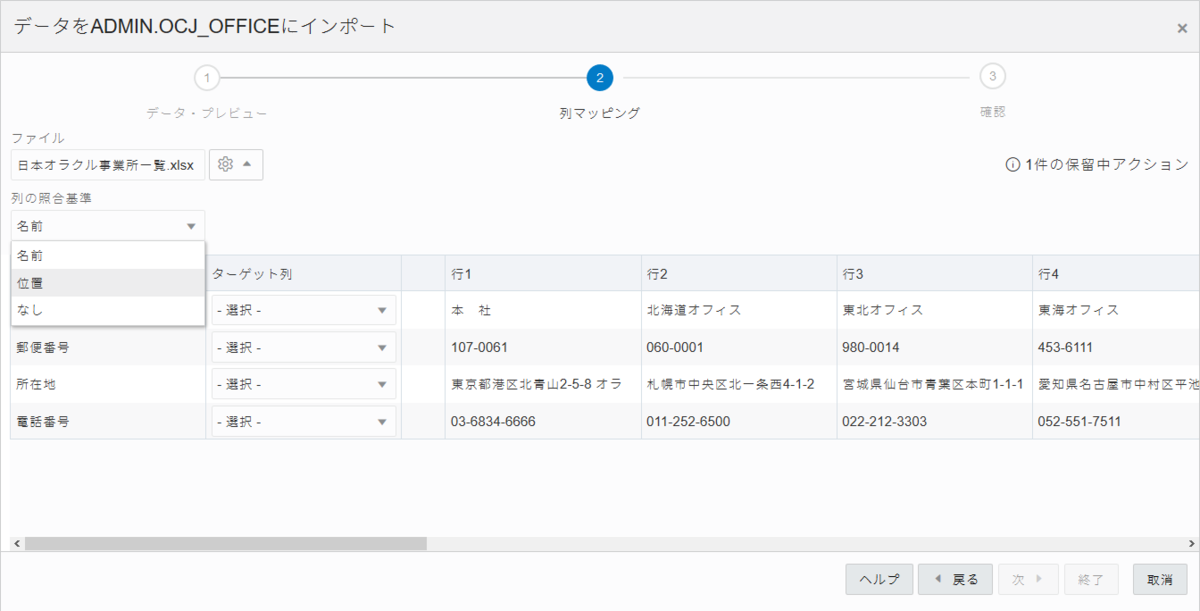Click postal code 060-0001 cell
This screenshot has width=1200, height=611.
coord(739,347)
